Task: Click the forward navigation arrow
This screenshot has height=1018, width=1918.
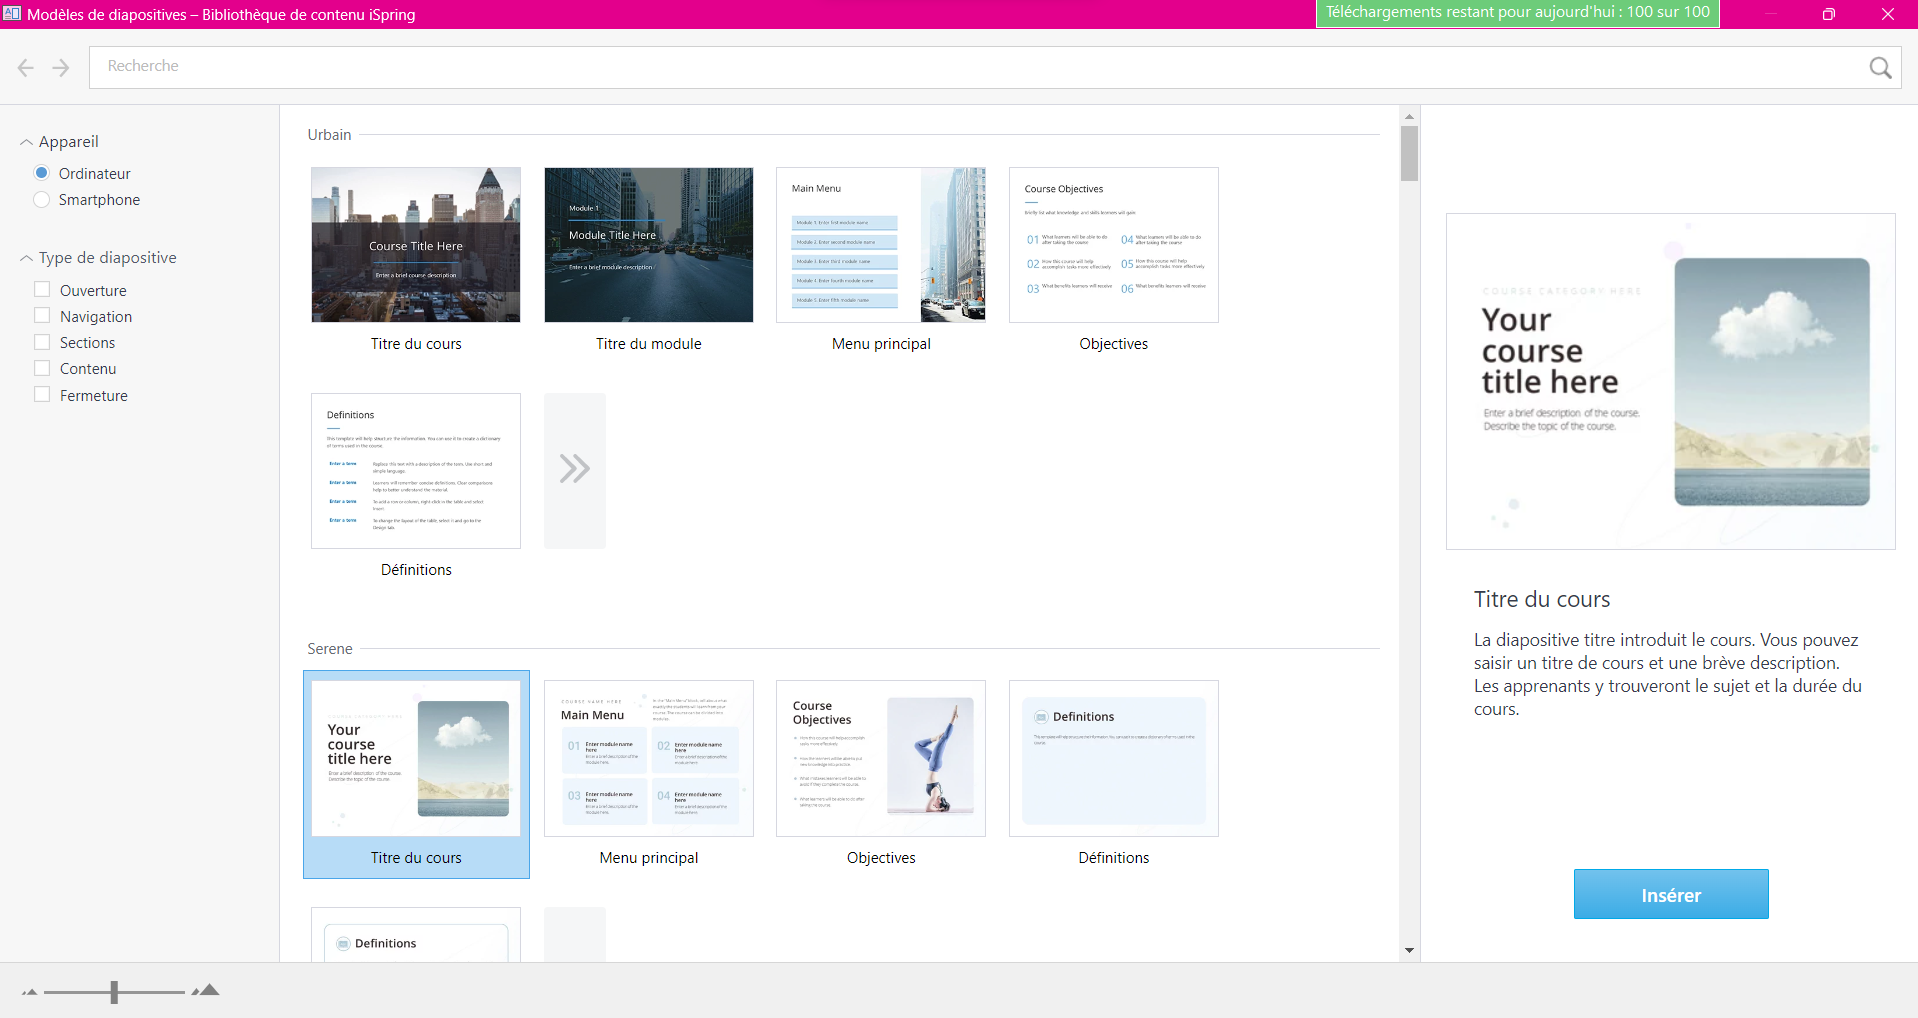Action: click(61, 67)
